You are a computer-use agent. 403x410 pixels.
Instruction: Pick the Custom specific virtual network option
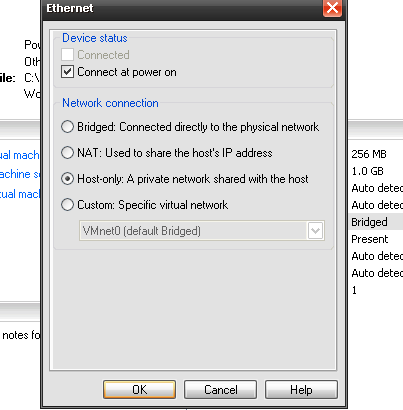tap(67, 205)
